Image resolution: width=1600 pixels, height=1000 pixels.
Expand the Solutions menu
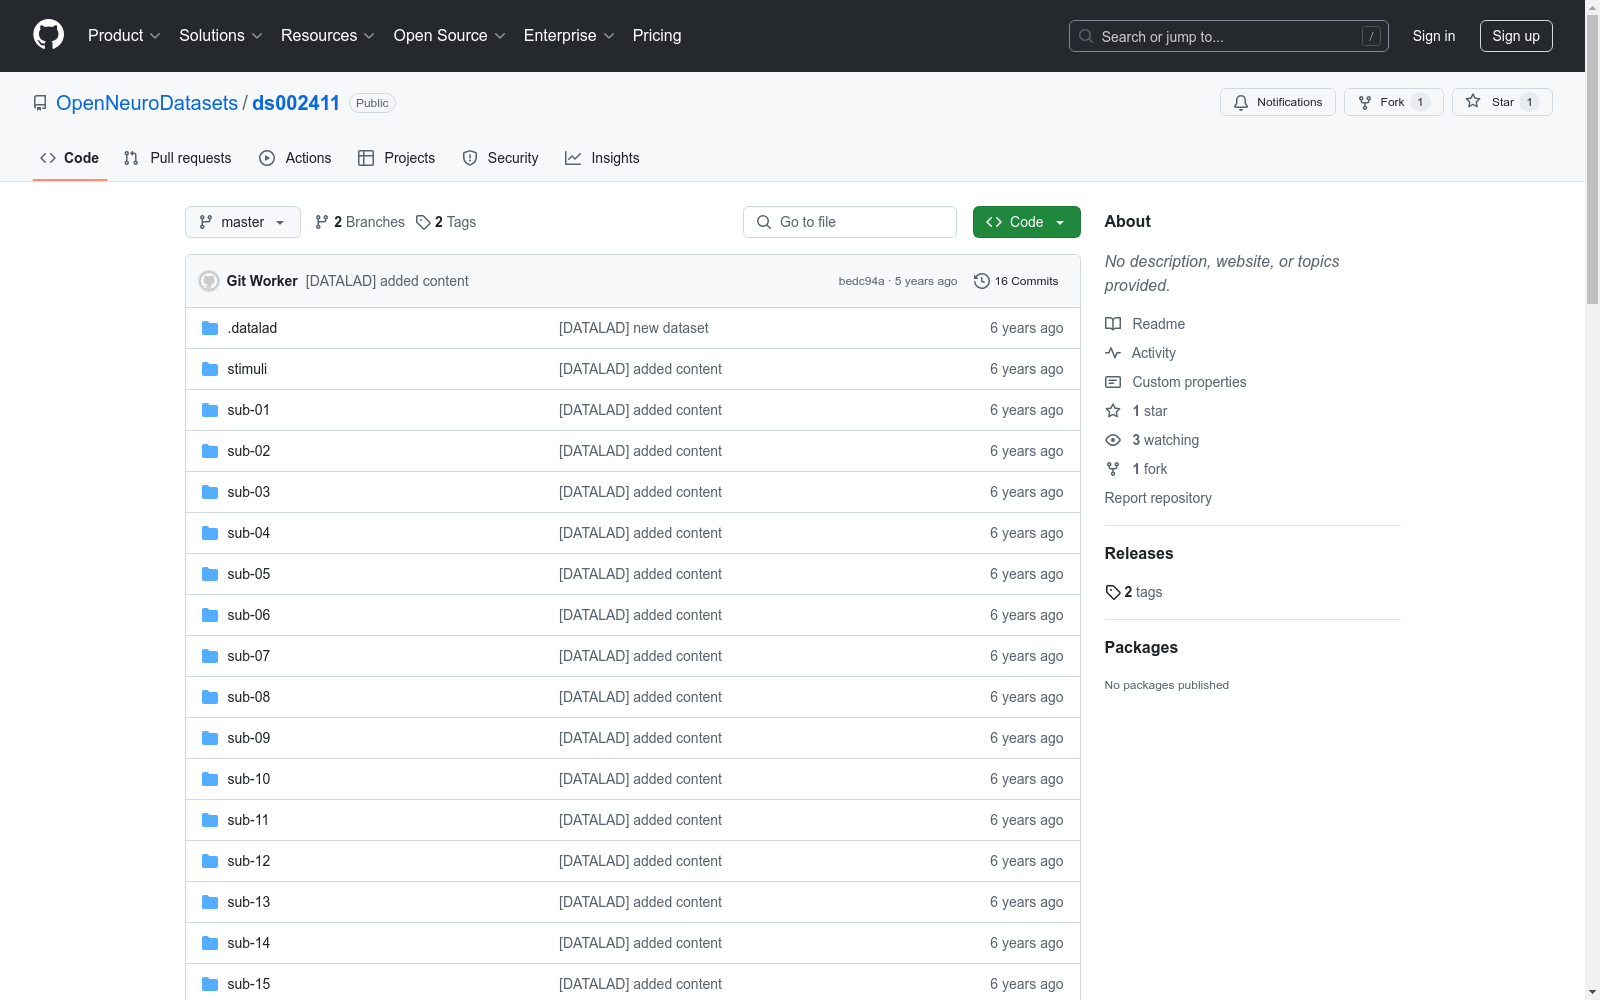pyautogui.click(x=221, y=35)
